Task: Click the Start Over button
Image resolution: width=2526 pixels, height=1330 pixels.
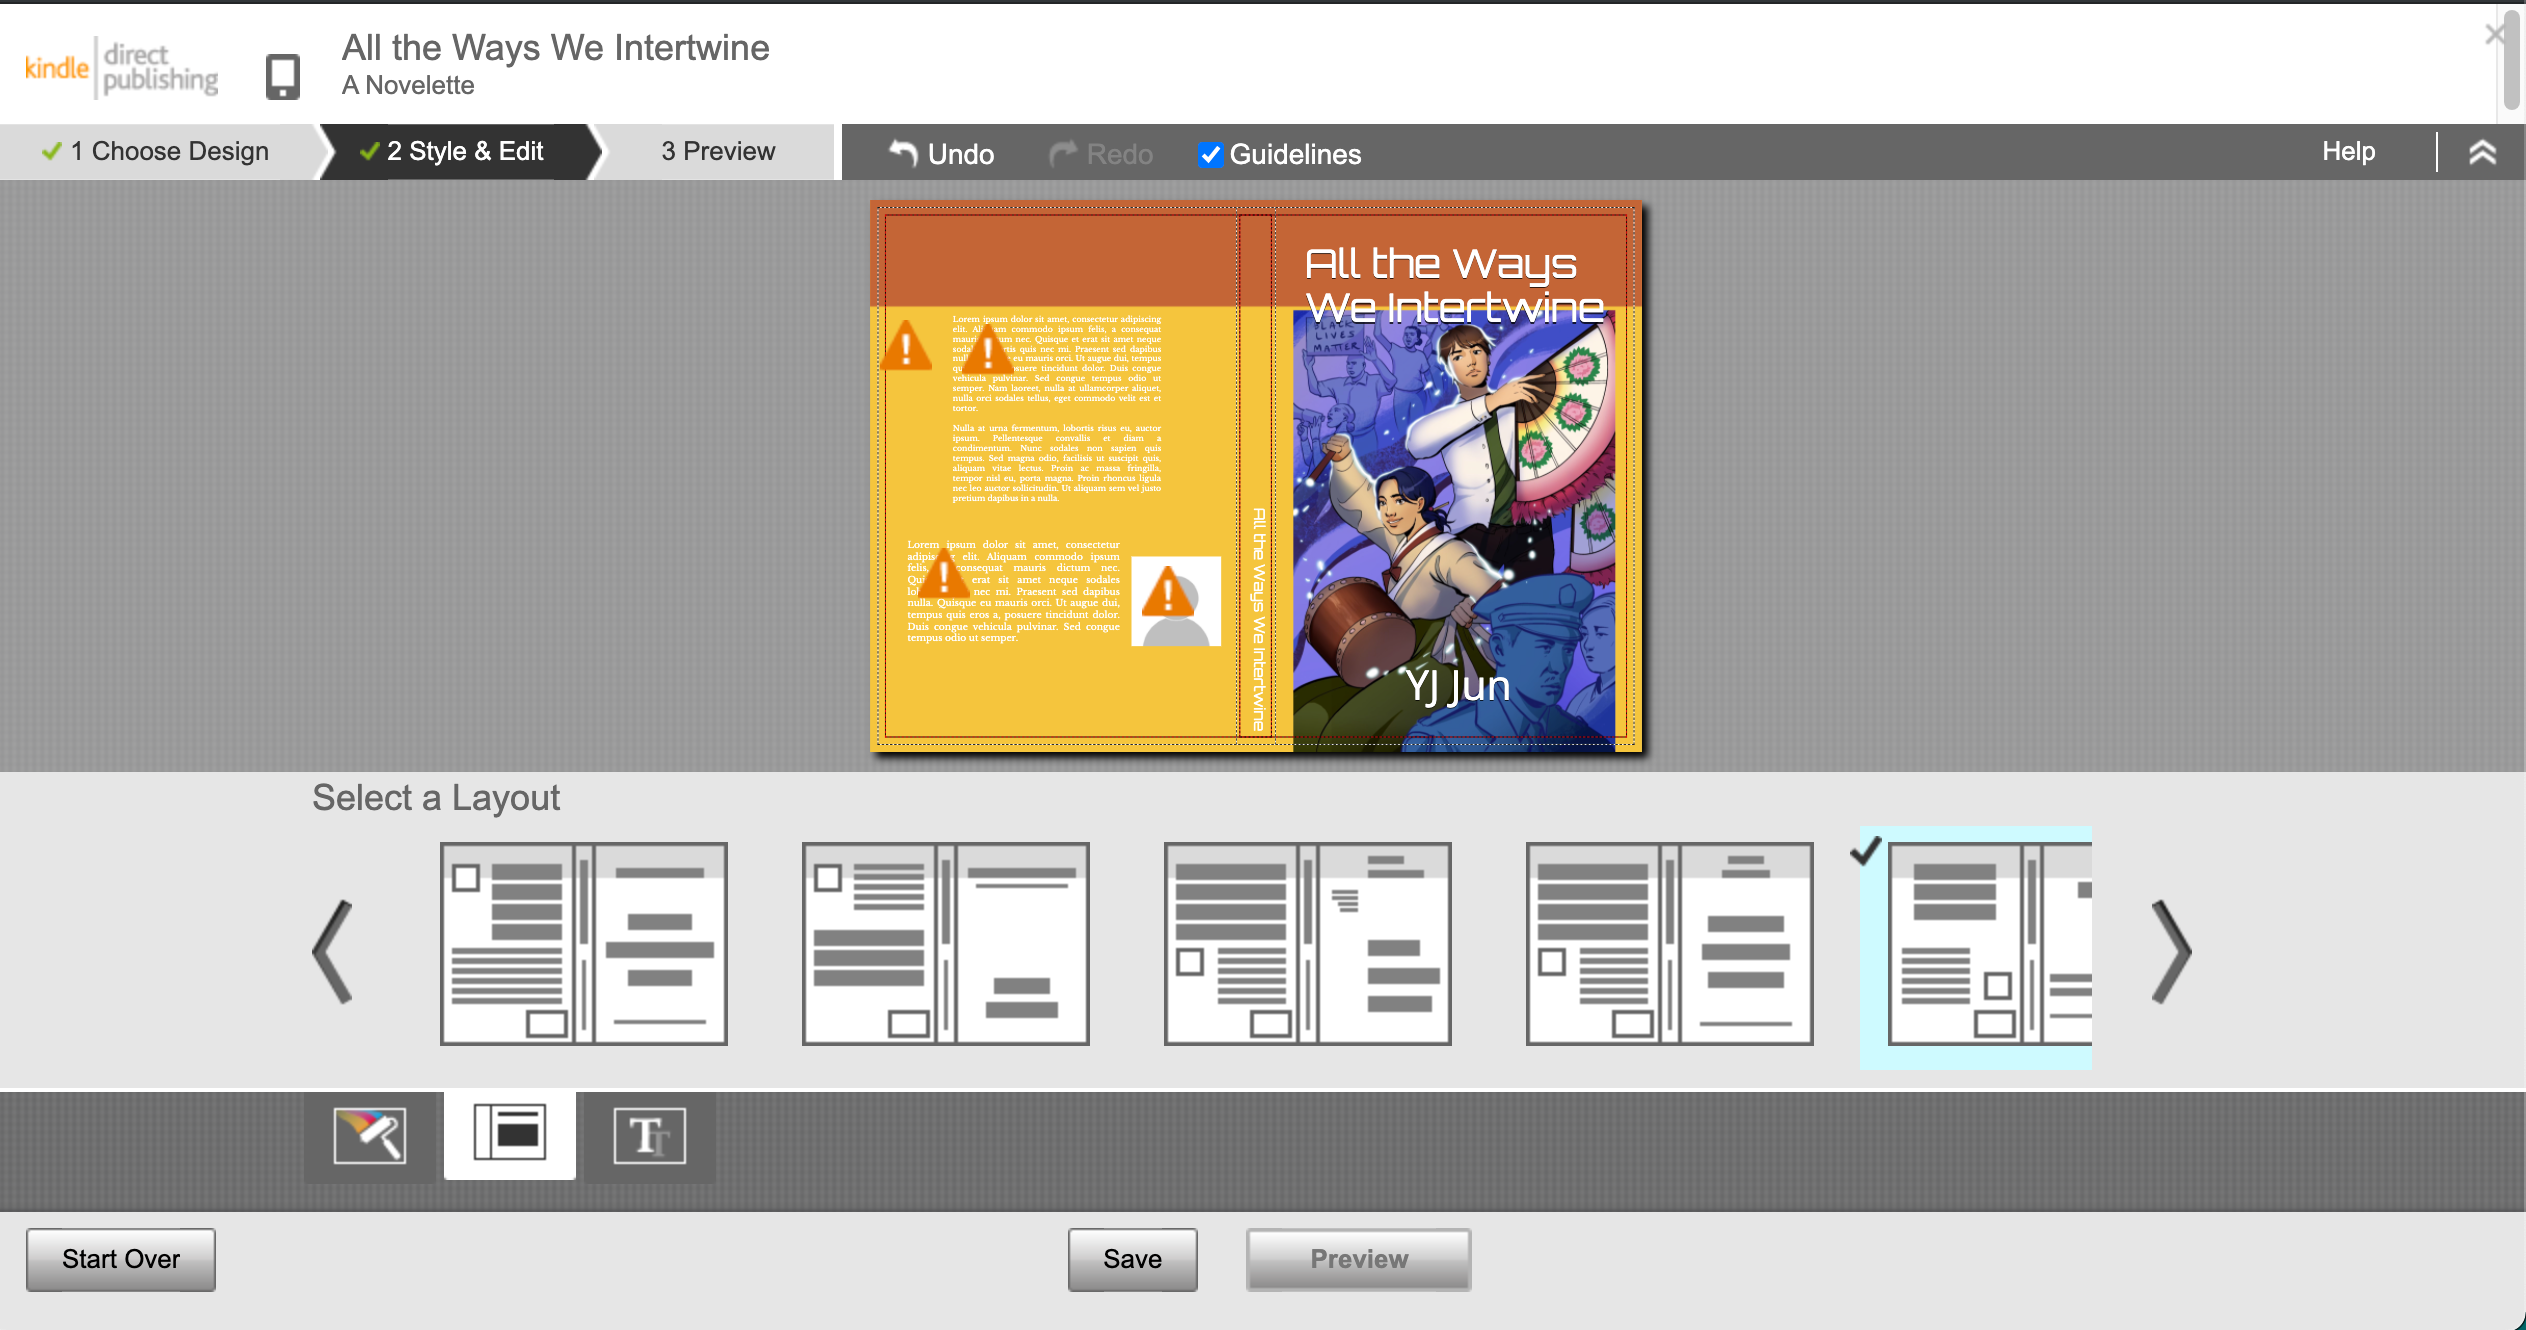Action: pyautogui.click(x=121, y=1259)
